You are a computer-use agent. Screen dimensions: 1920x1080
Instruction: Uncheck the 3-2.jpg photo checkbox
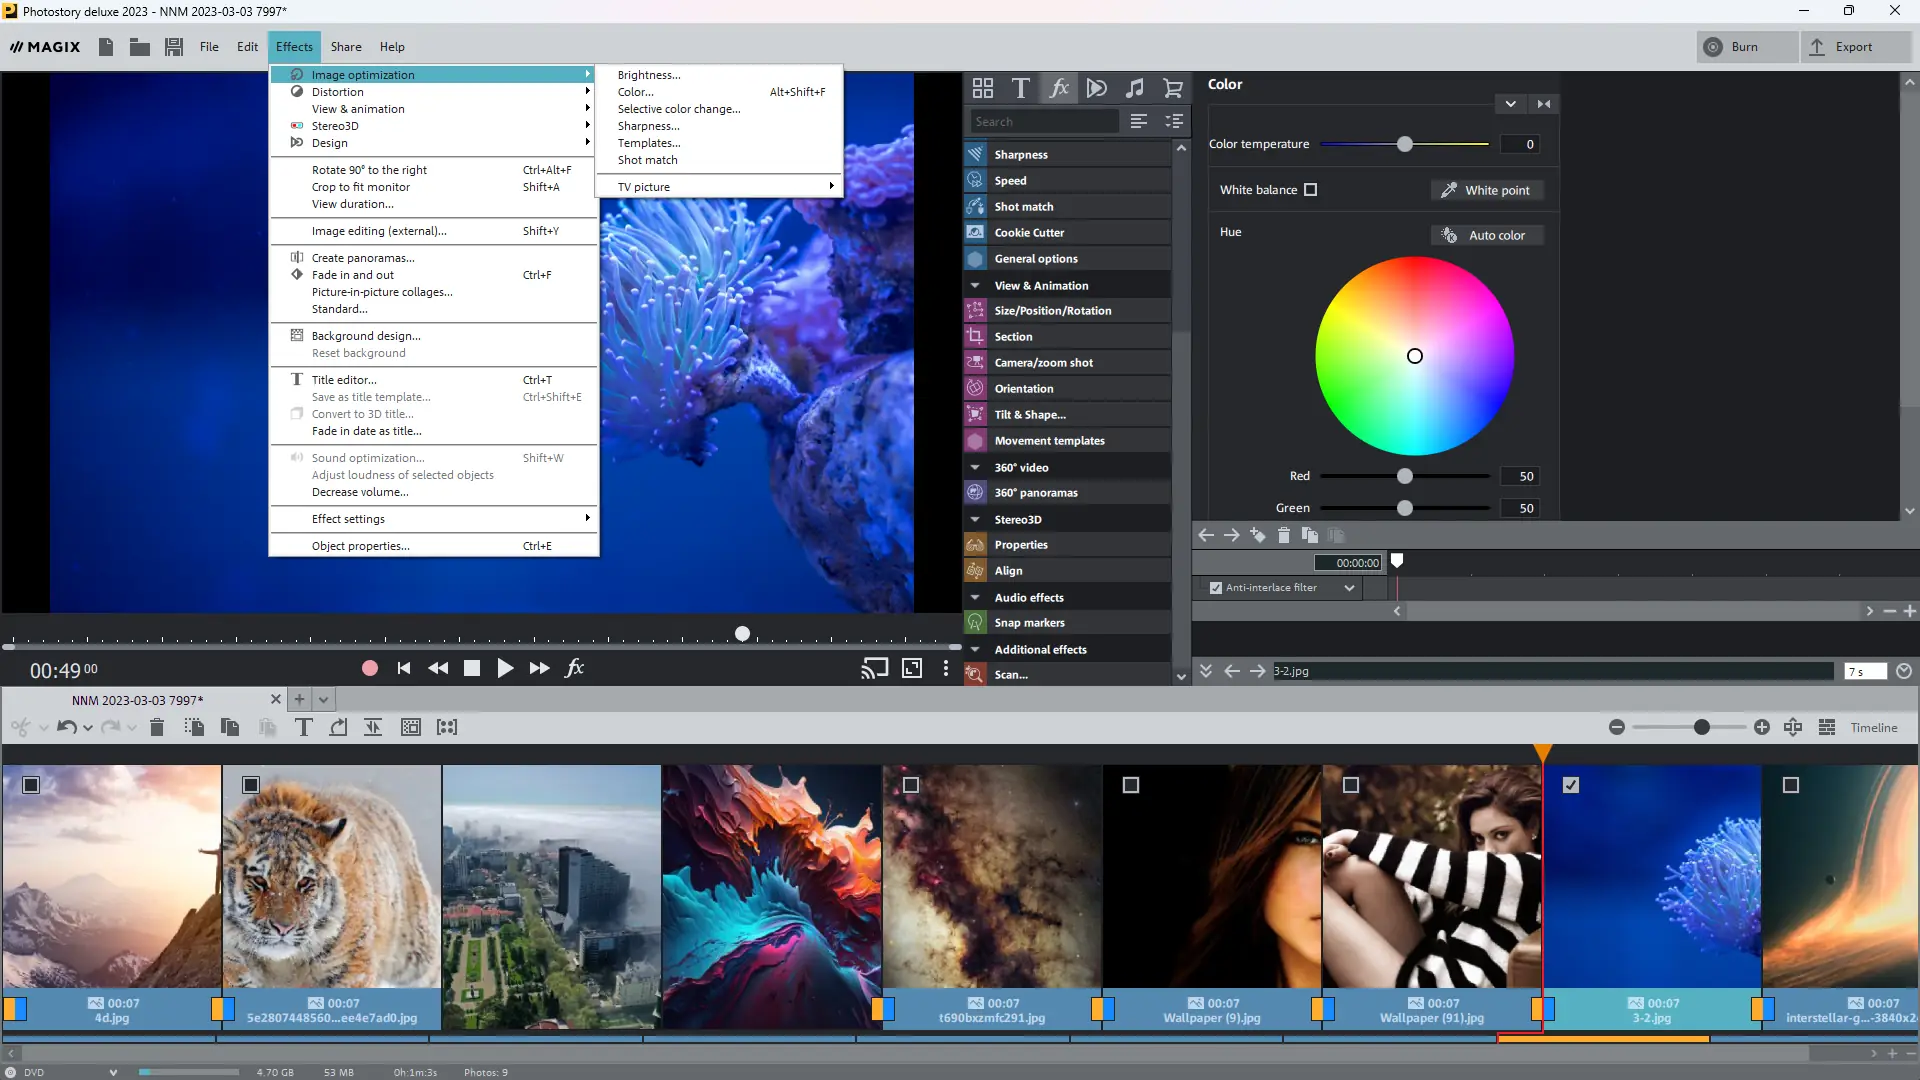pos(1571,785)
